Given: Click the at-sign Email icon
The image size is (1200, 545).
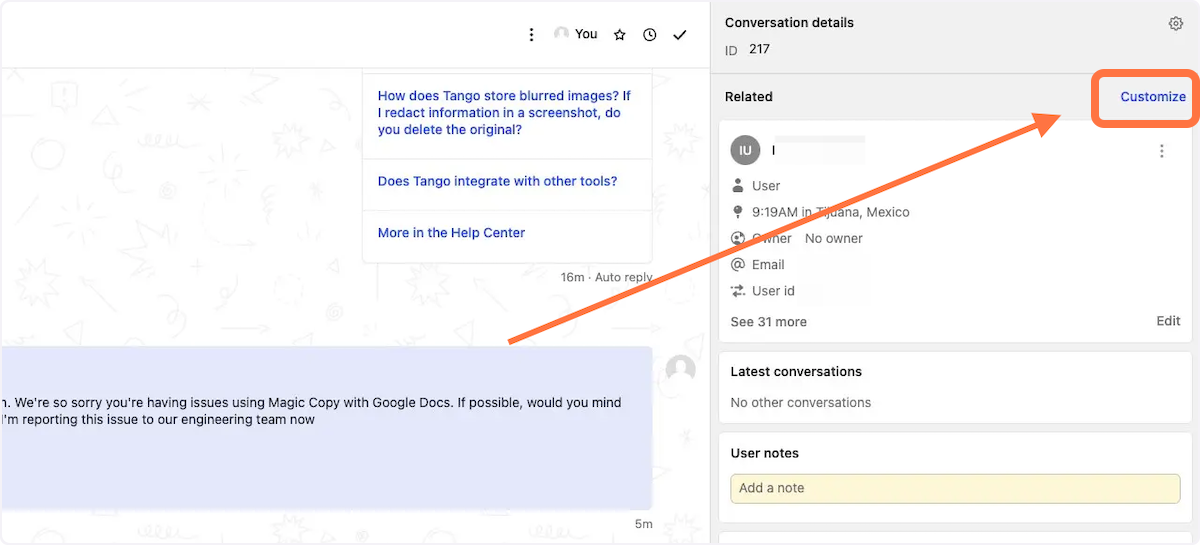Looking at the screenshot, I should click(738, 265).
